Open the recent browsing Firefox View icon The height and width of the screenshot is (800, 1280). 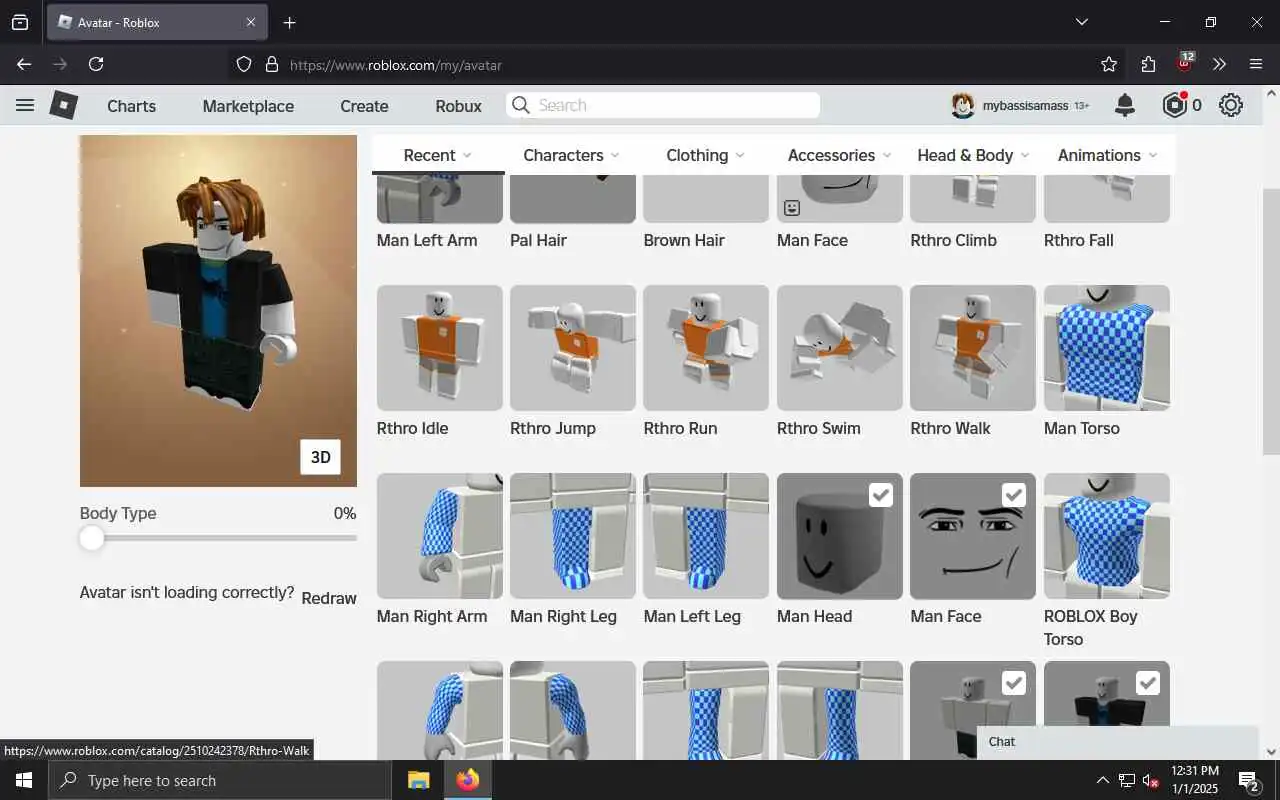[20, 22]
